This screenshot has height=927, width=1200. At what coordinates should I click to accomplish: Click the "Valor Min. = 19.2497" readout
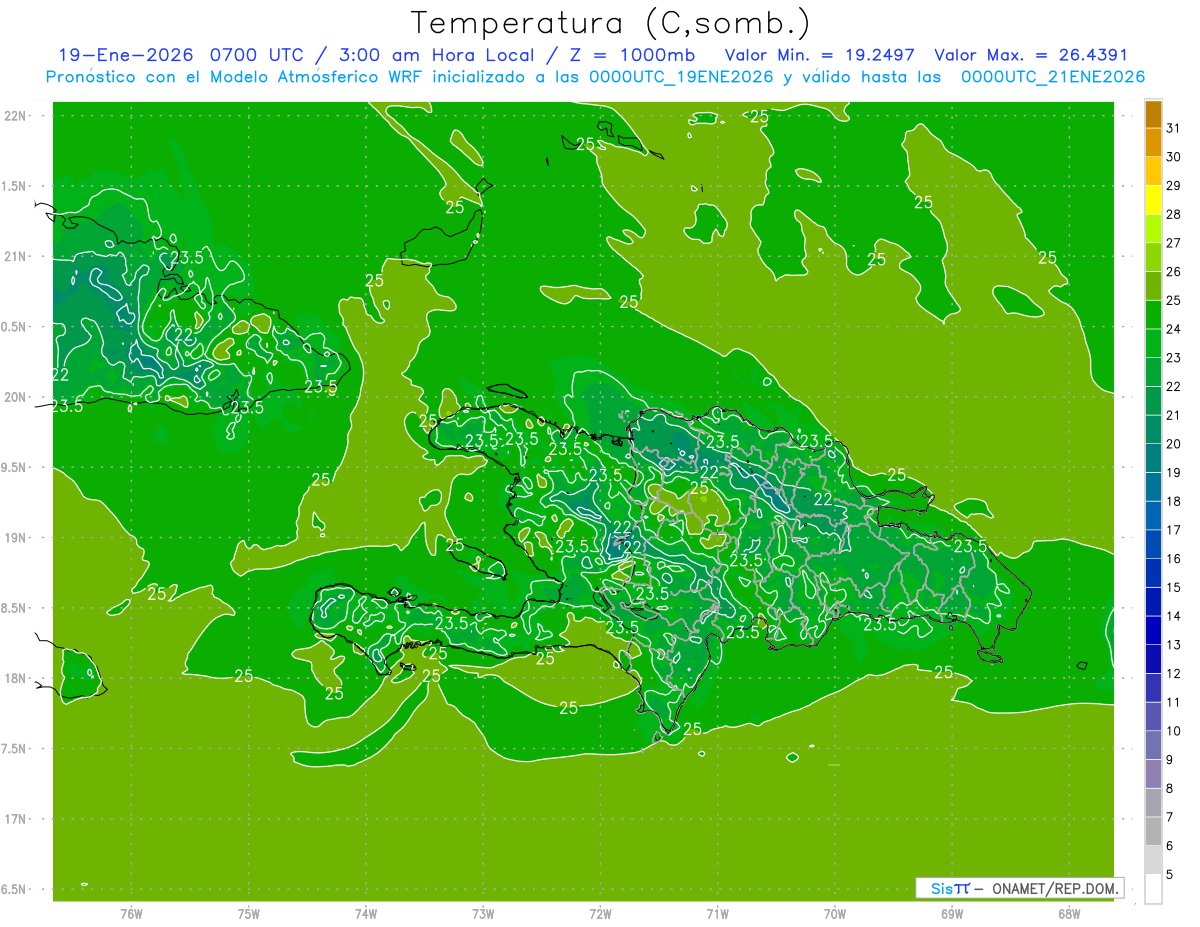click(821, 55)
